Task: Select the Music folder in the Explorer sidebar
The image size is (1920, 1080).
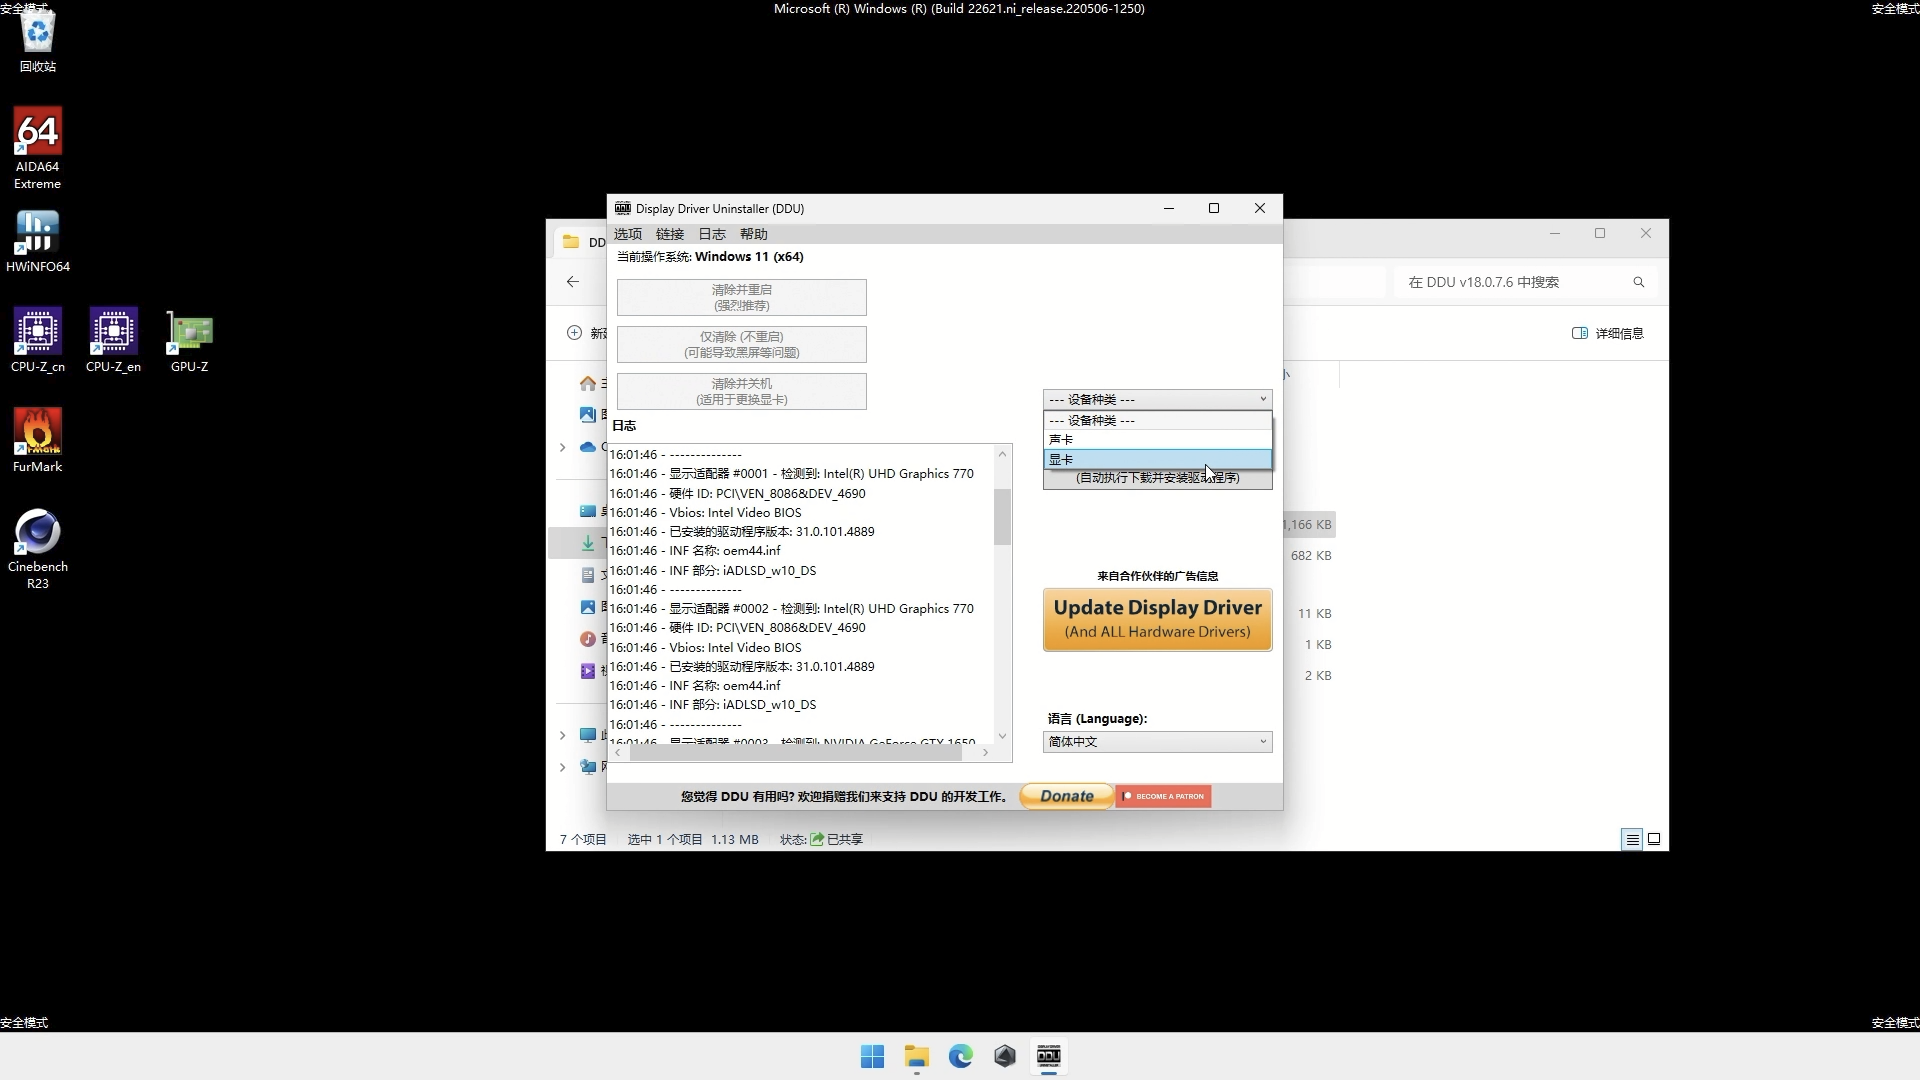Action: pos(589,639)
